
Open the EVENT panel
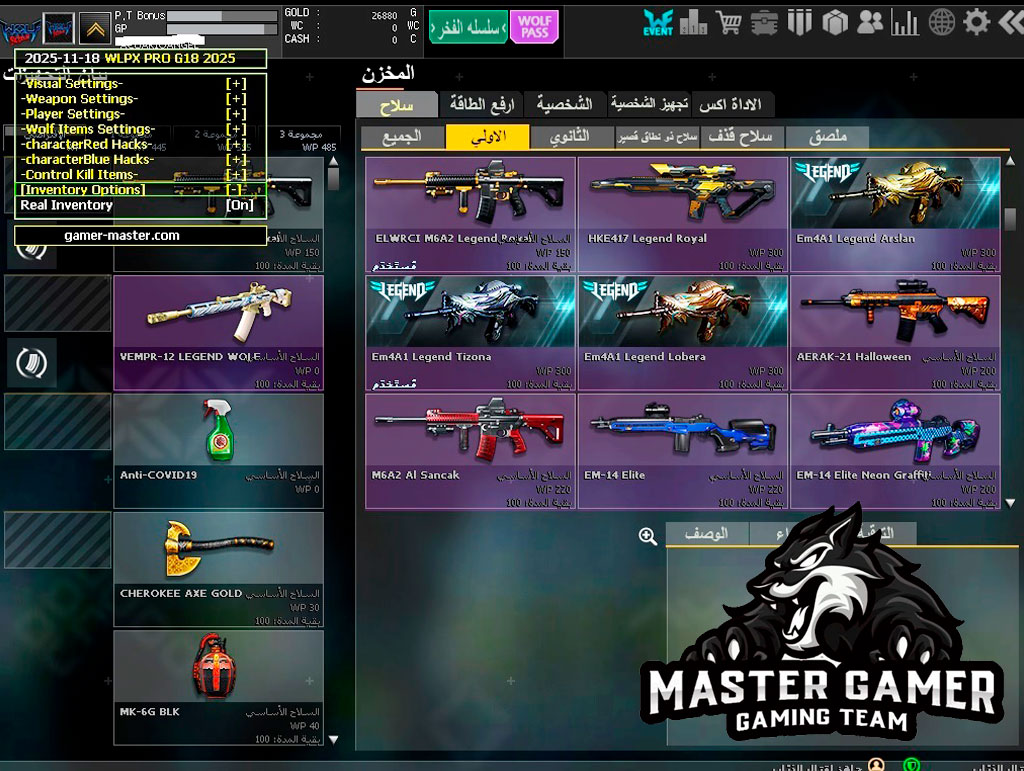click(x=658, y=22)
